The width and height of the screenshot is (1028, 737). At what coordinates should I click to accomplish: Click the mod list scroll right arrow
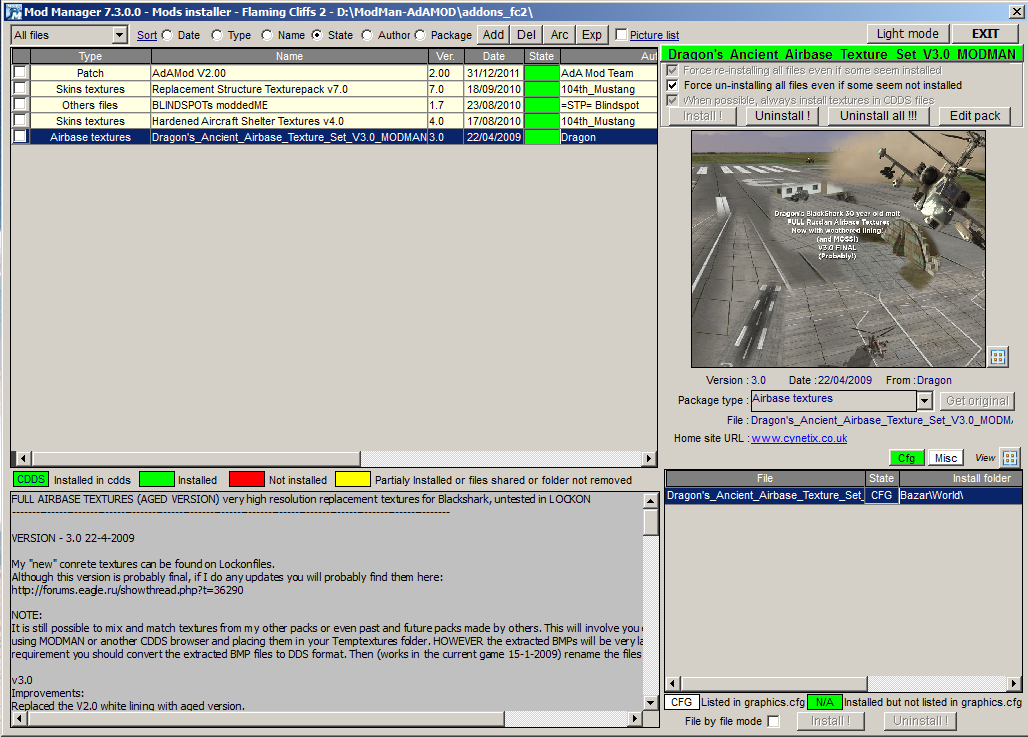pos(649,458)
